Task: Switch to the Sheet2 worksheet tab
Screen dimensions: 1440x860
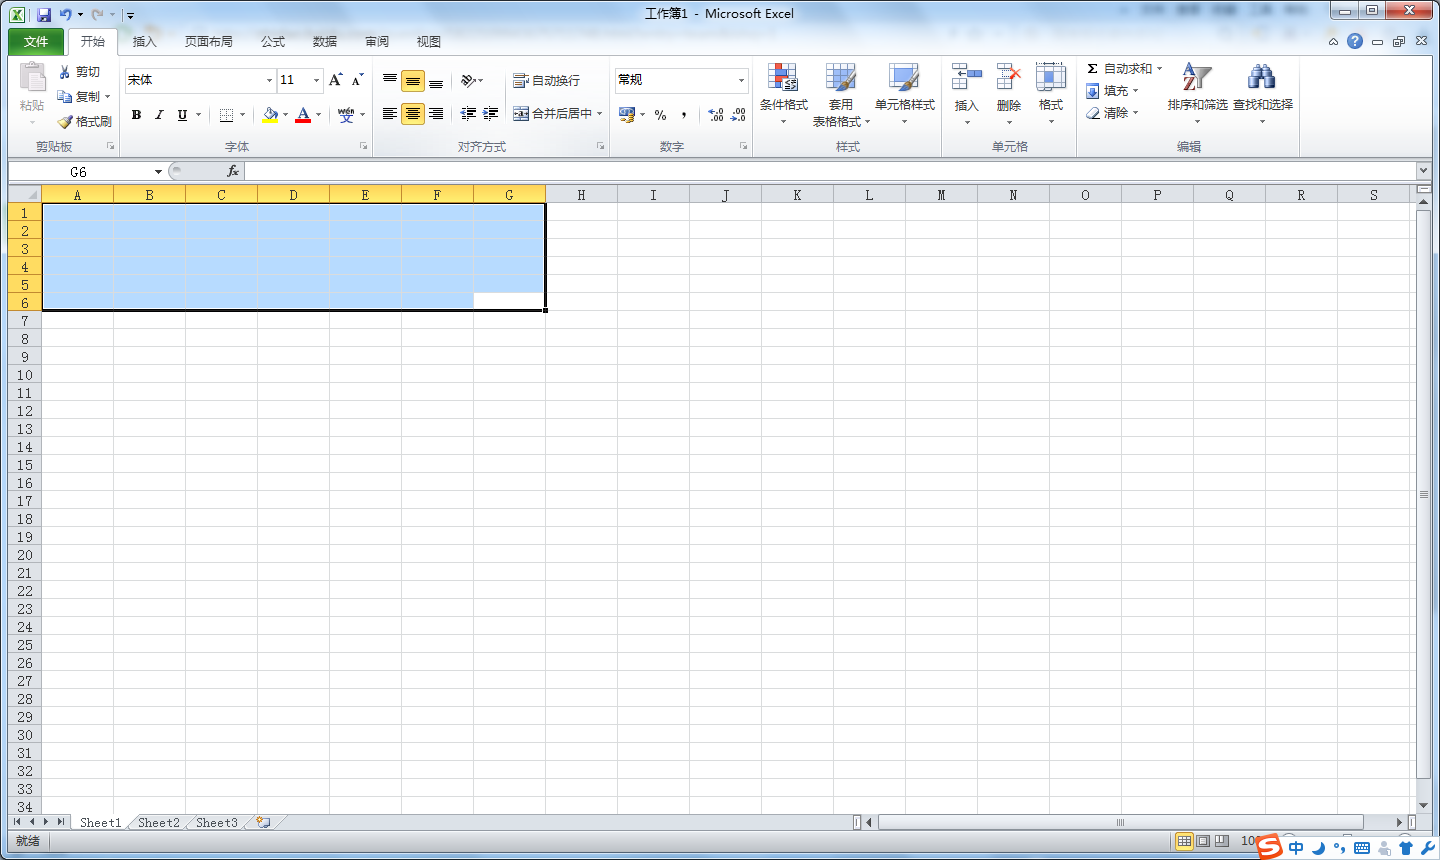Action: (159, 823)
